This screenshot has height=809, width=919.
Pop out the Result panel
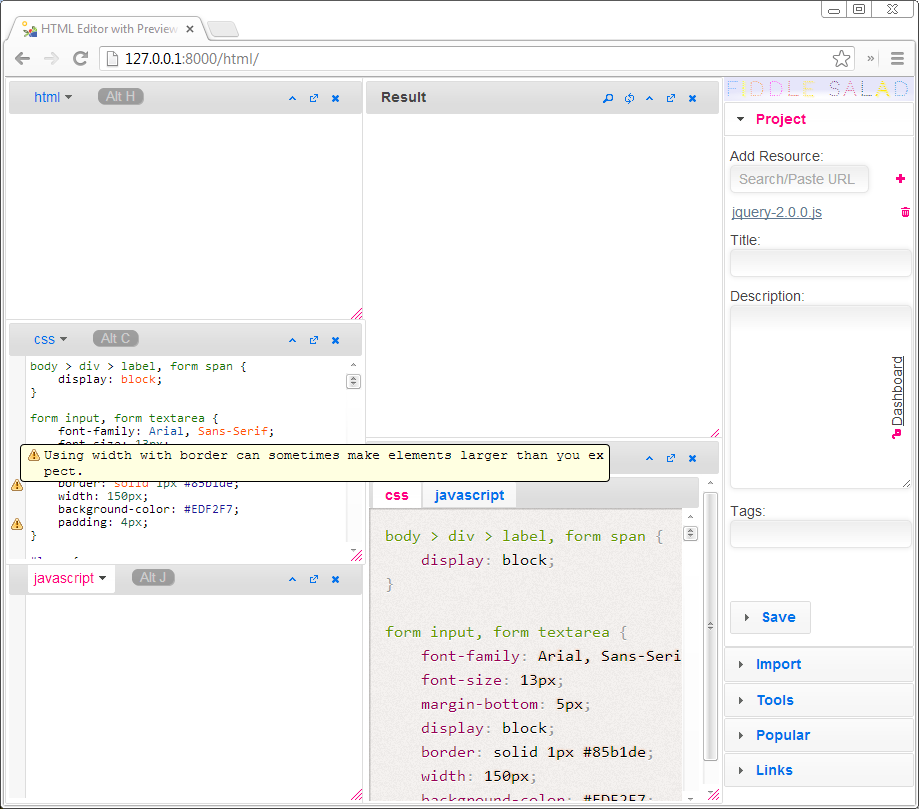click(x=671, y=98)
